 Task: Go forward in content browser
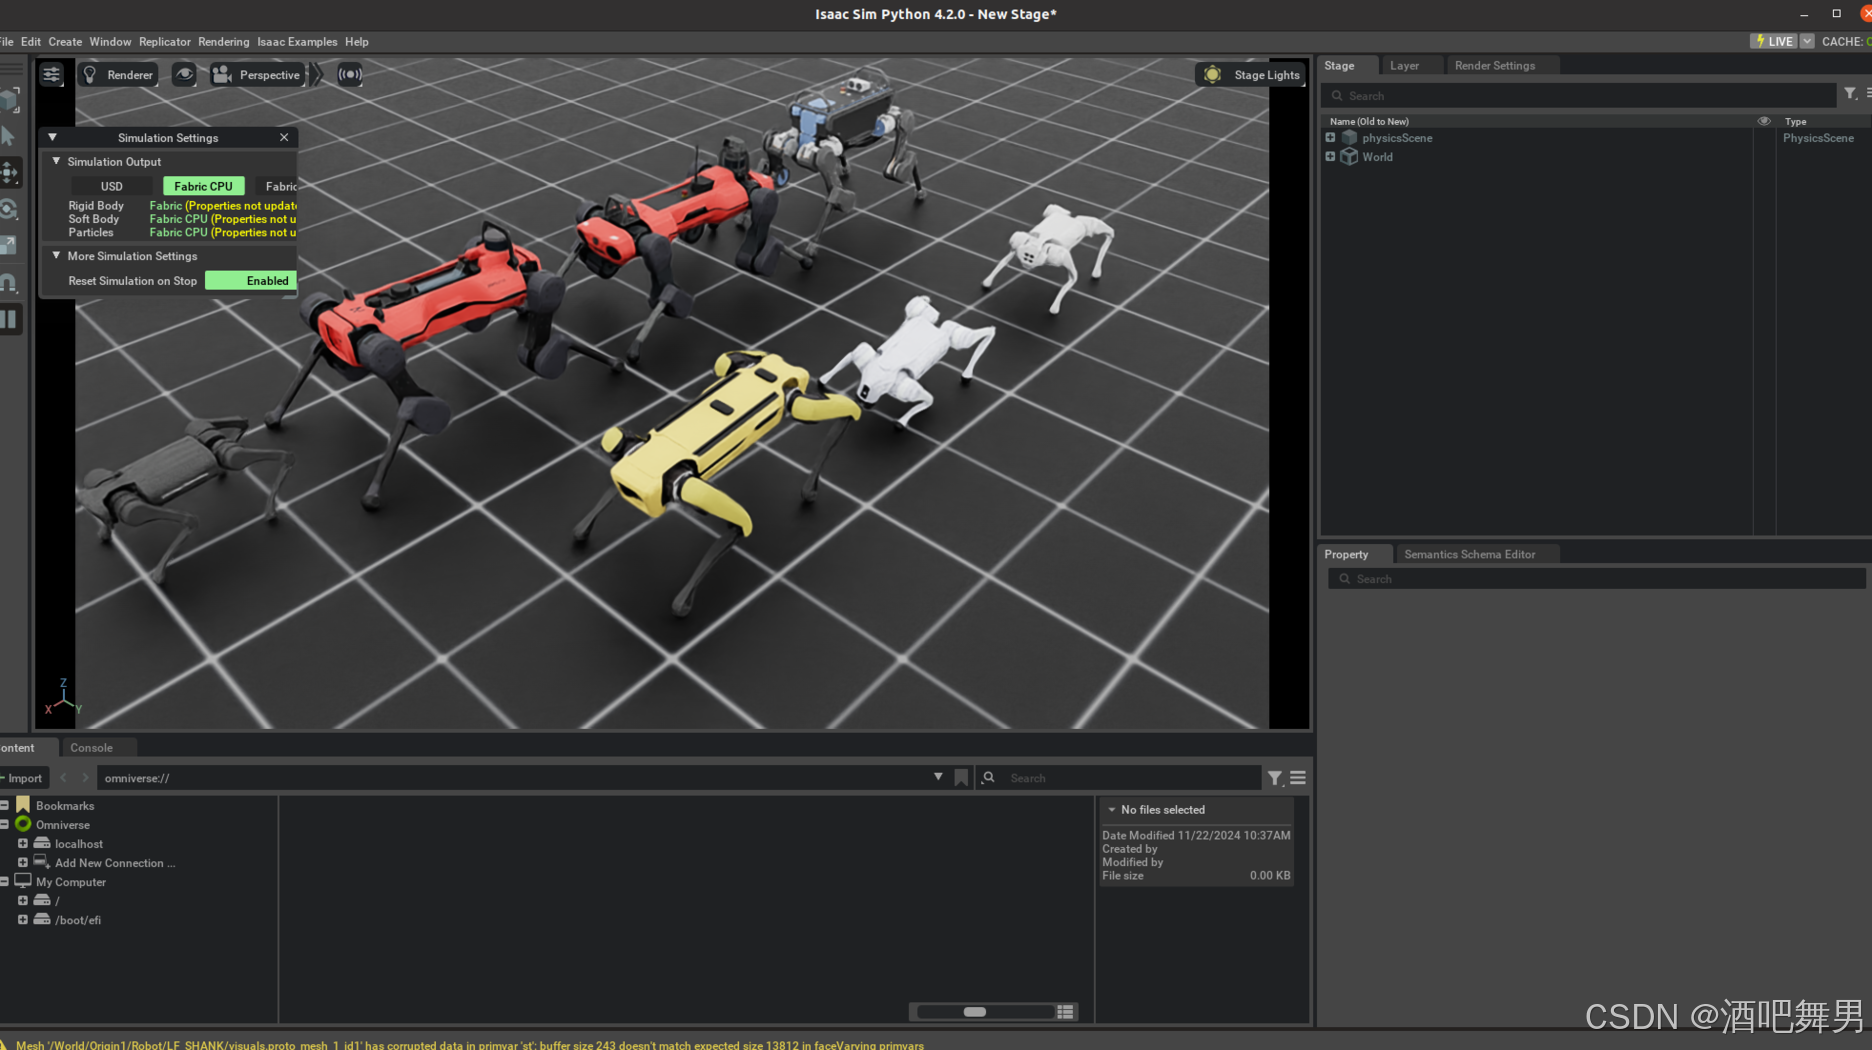click(x=85, y=778)
